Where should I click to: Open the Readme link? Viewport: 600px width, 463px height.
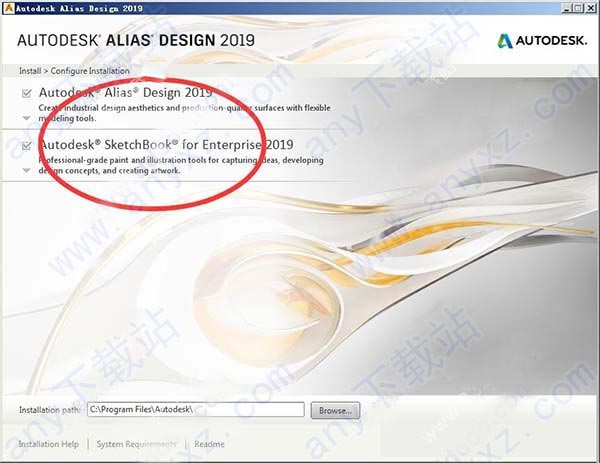tap(209, 444)
